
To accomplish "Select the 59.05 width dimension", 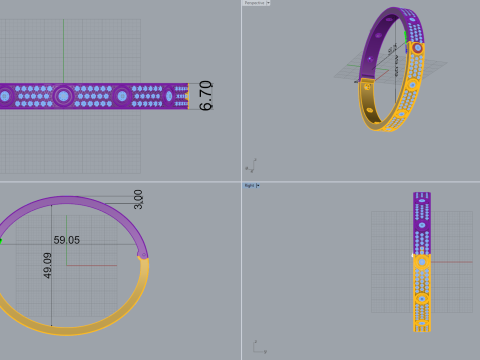I will (x=67, y=240).
